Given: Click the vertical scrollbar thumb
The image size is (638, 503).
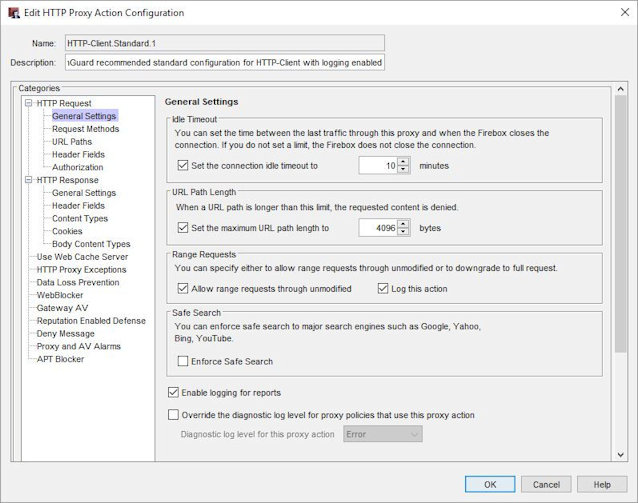Looking at the screenshot, I should click(621, 224).
